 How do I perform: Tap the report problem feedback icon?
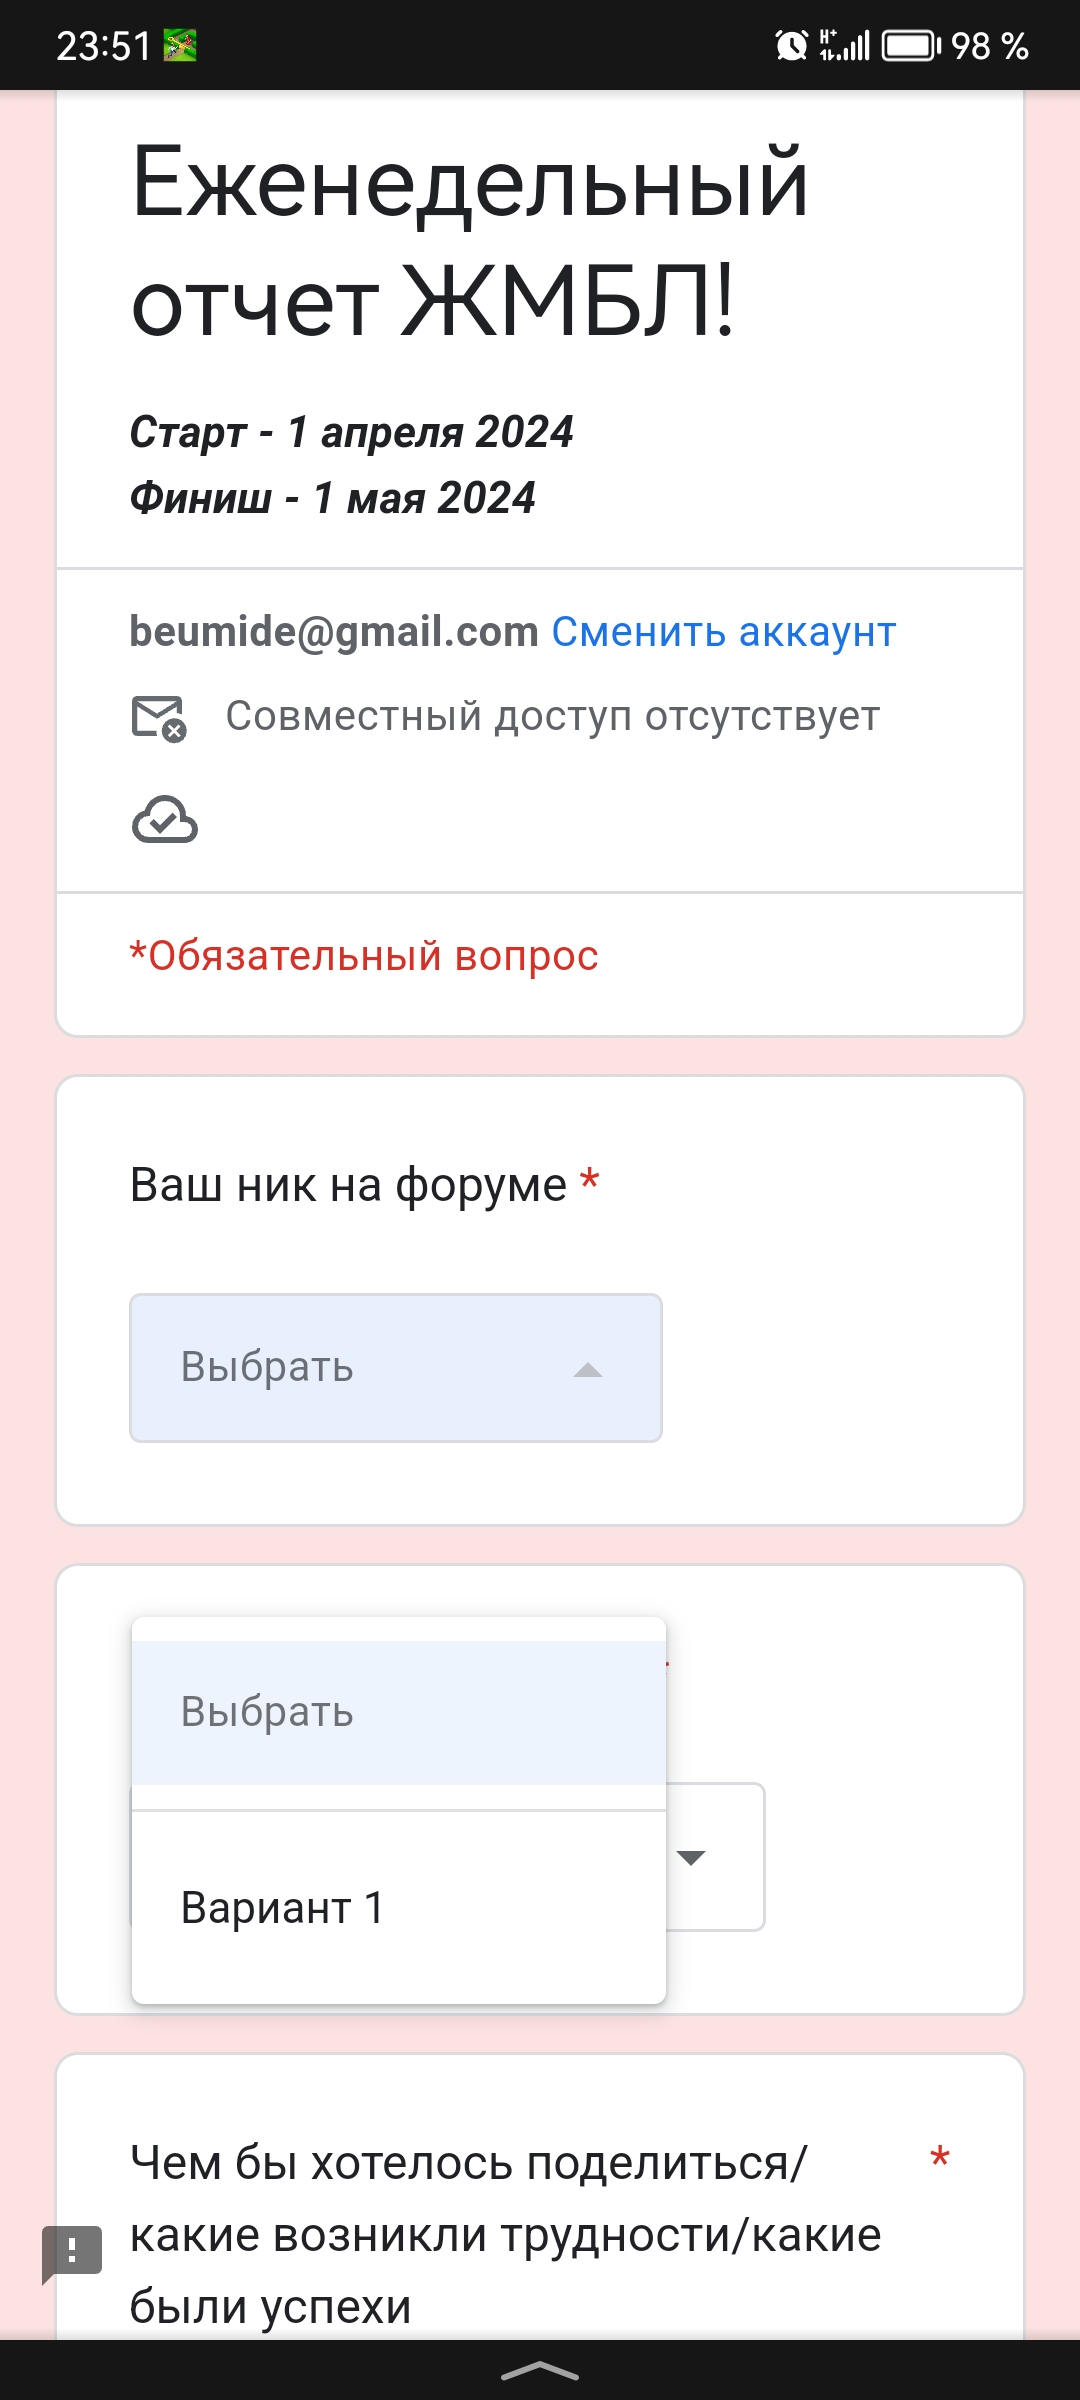pos(72,2252)
